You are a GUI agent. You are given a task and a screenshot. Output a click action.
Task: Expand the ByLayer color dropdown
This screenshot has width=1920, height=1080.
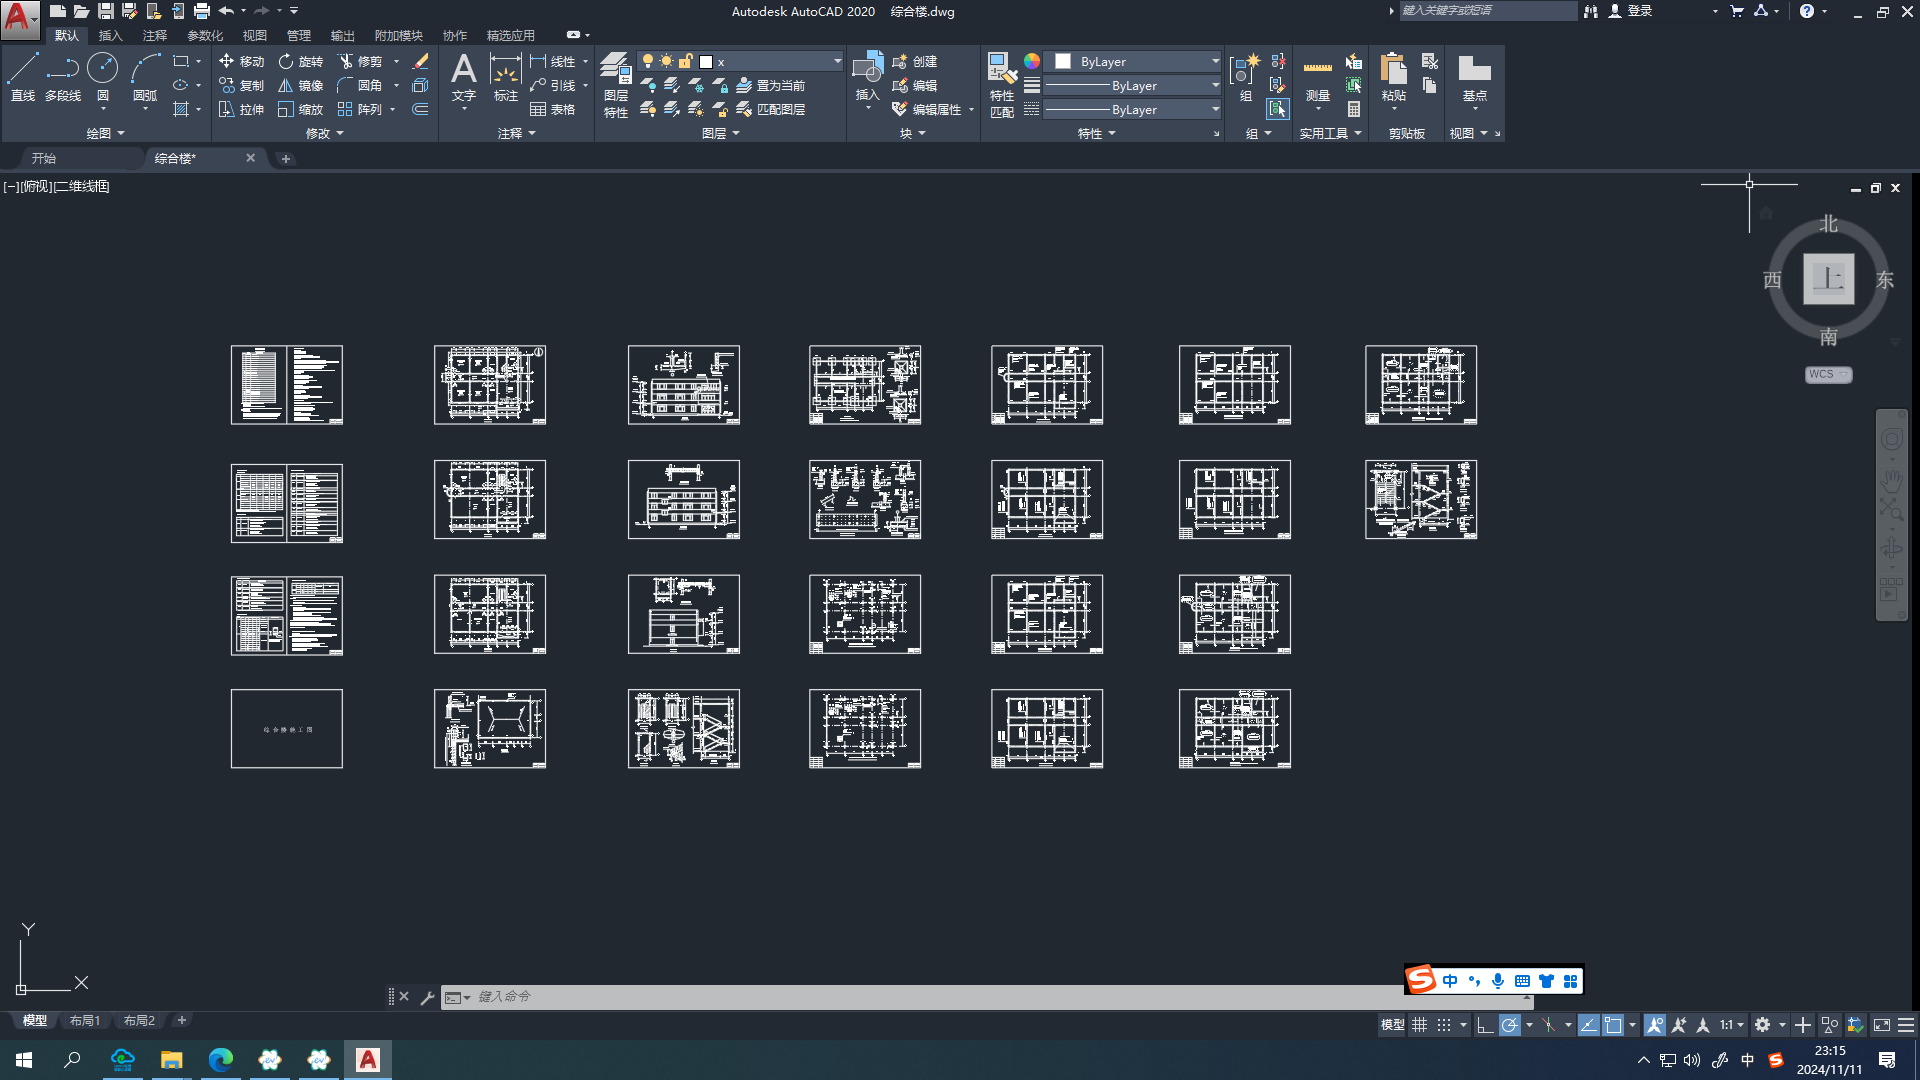tap(1215, 61)
